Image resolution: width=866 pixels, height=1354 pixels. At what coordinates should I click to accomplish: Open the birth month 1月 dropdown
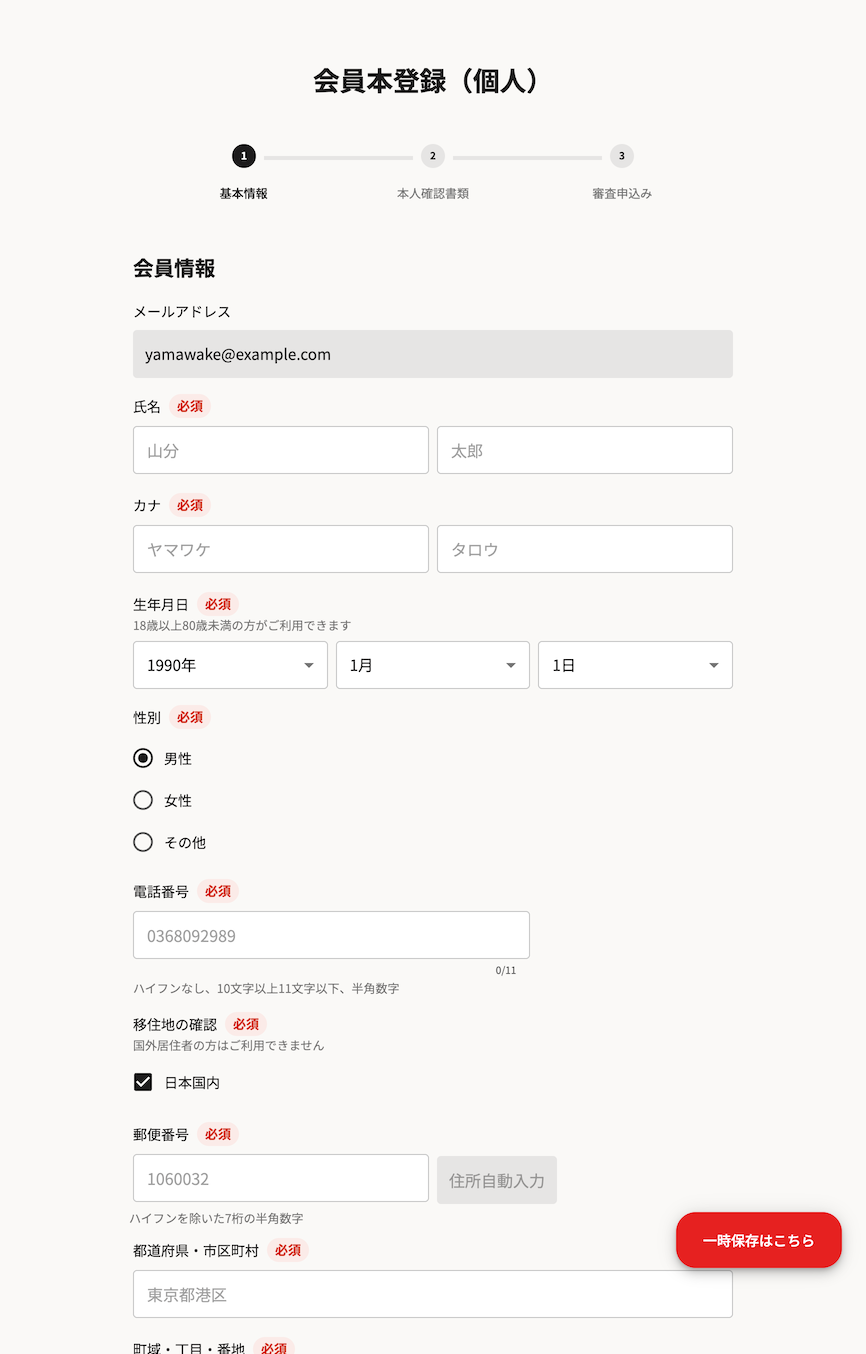tap(433, 665)
